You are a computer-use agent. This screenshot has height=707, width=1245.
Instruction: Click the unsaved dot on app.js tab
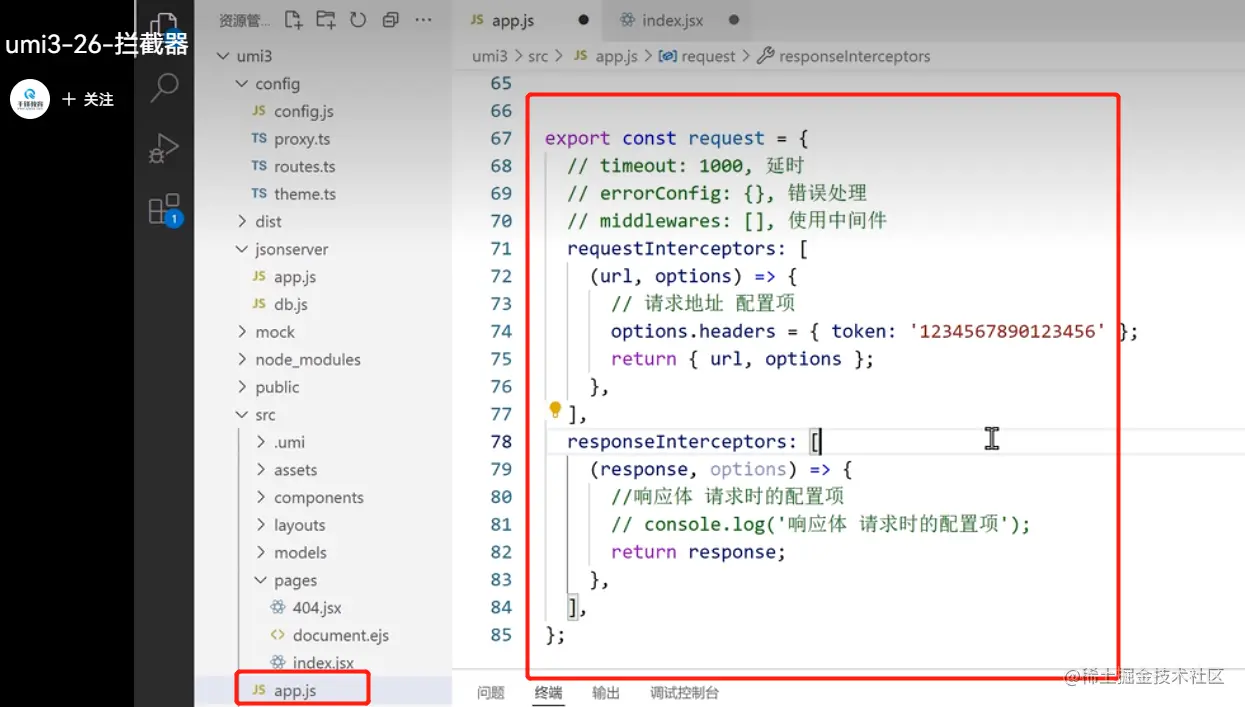coord(584,20)
